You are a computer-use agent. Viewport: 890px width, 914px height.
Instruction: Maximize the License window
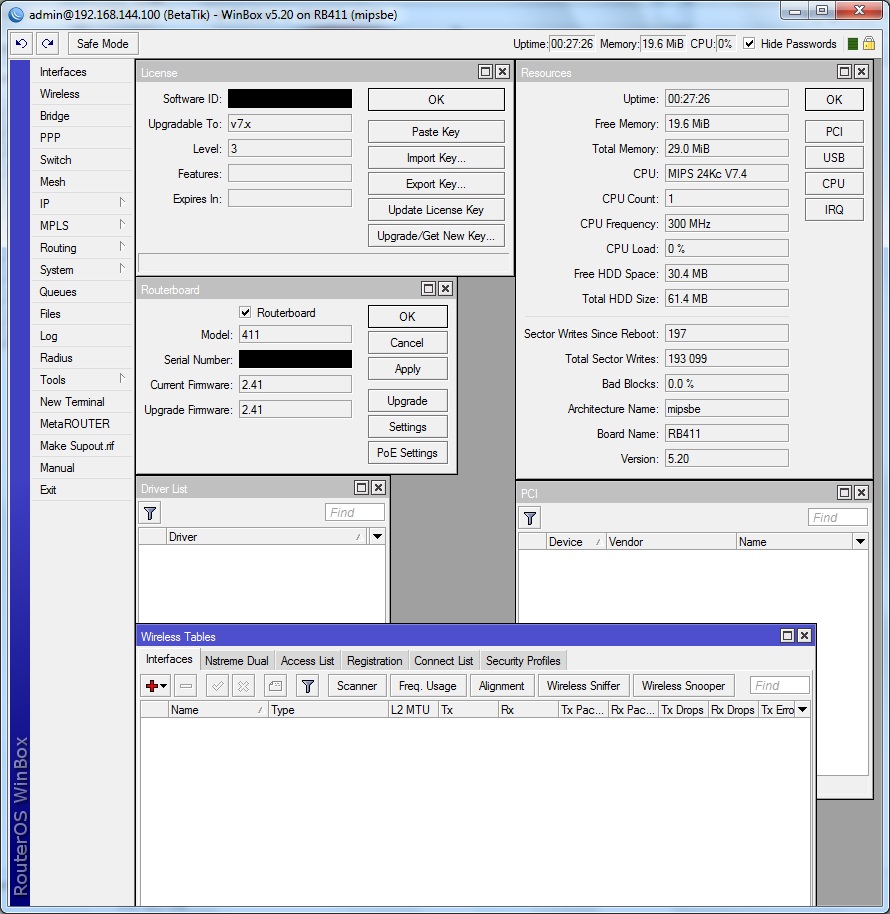point(485,72)
